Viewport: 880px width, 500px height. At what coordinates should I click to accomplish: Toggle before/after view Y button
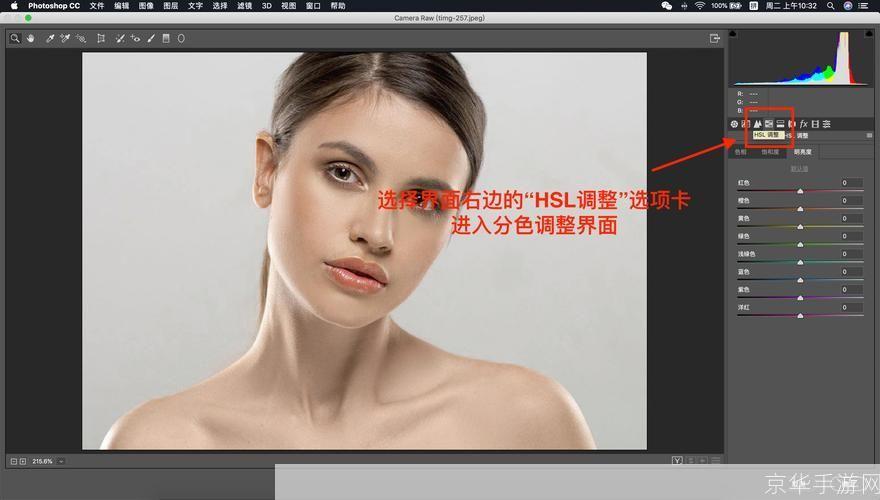point(677,461)
